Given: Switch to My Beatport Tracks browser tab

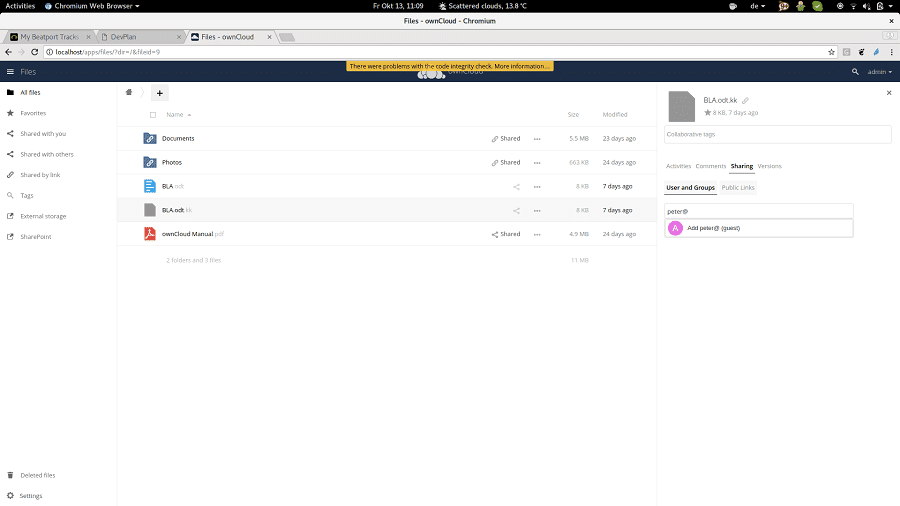Looking at the screenshot, I should pyautogui.click(x=50, y=37).
